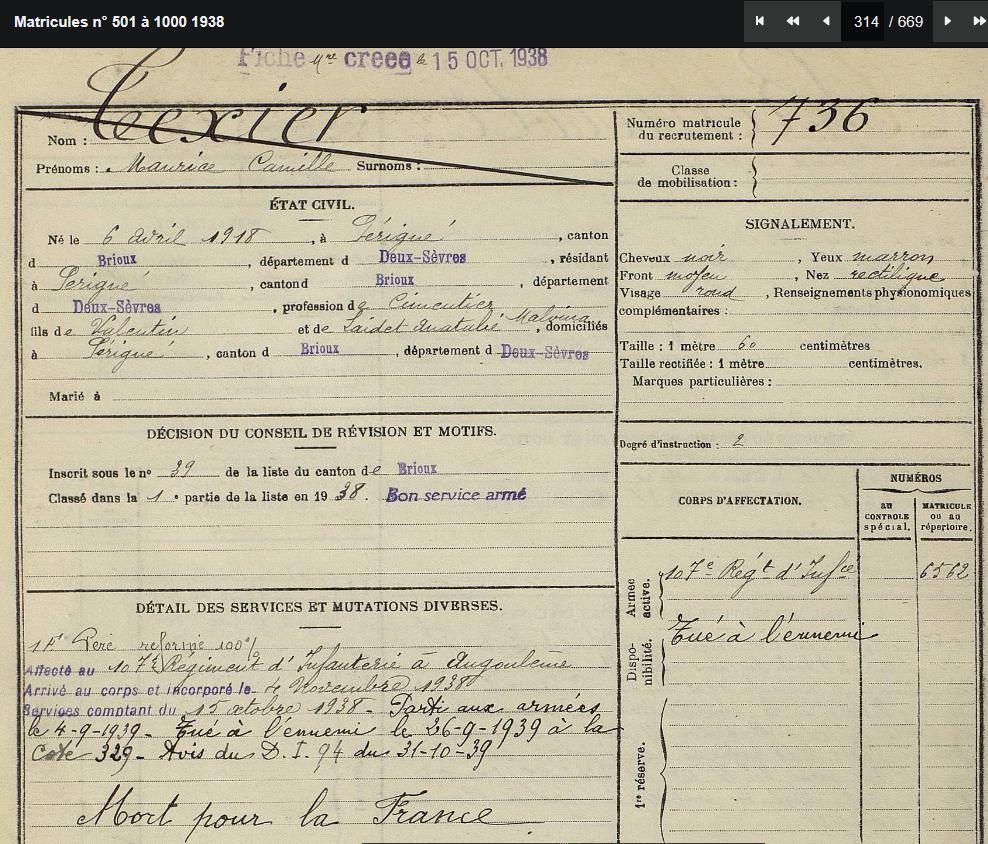
Task: Advance to the next page
Action: pos(947,21)
